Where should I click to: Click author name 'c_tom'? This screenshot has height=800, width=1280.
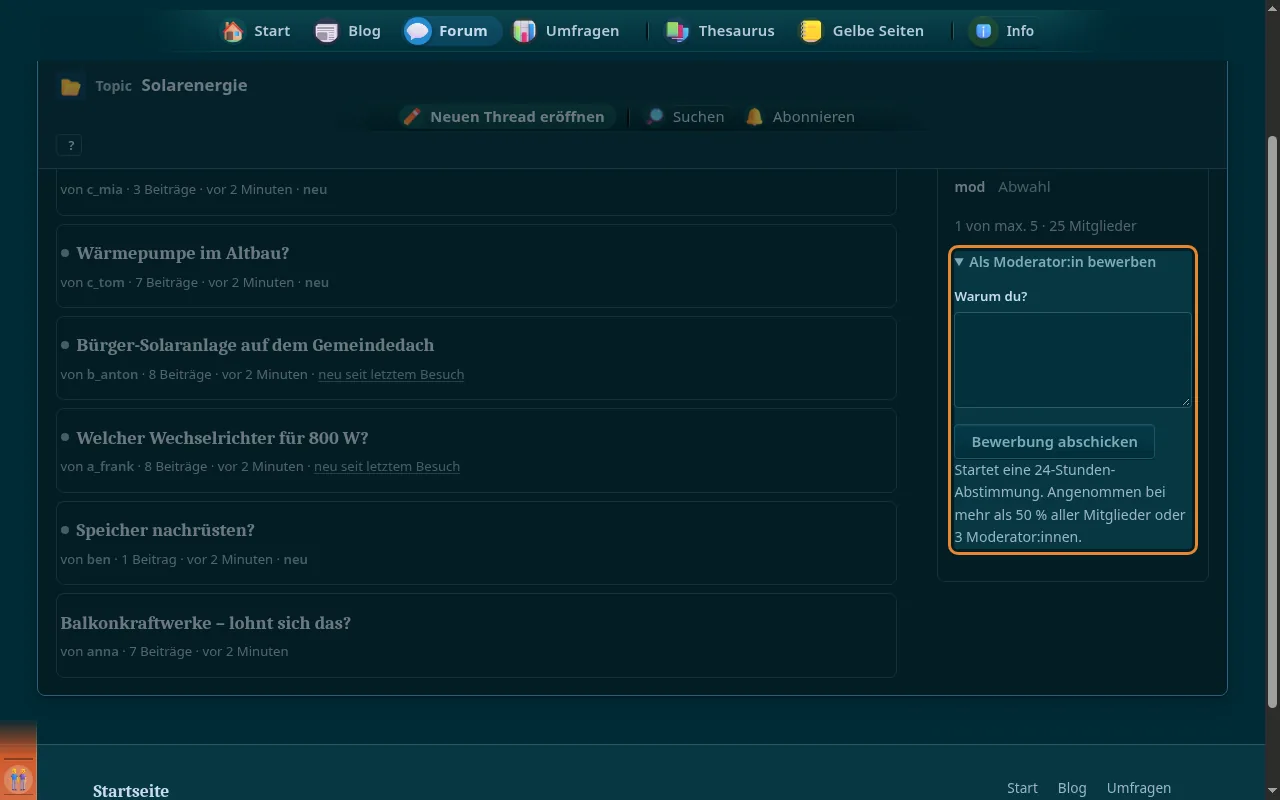[x=106, y=282]
